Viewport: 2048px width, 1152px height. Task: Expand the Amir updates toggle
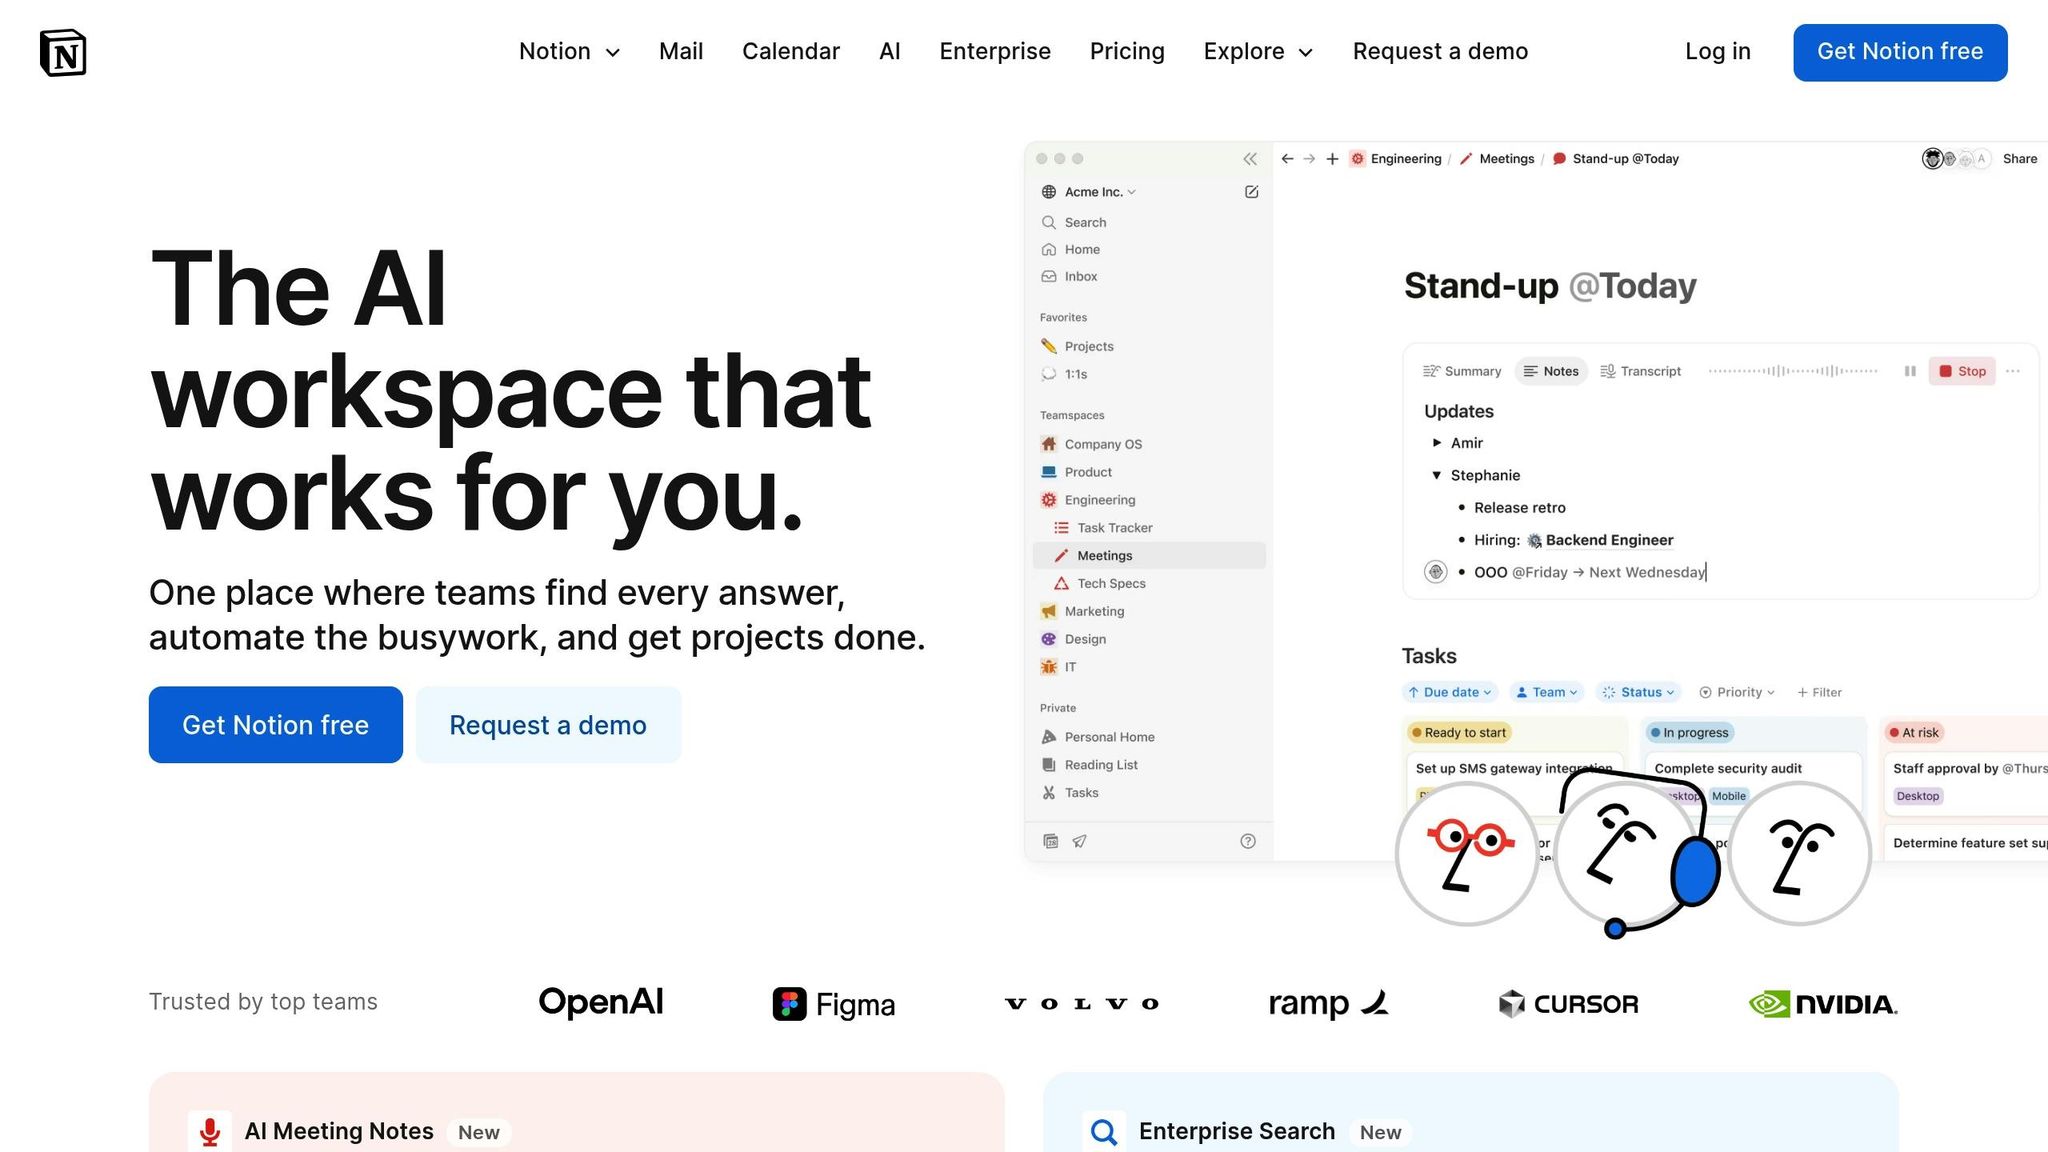coord(1437,442)
